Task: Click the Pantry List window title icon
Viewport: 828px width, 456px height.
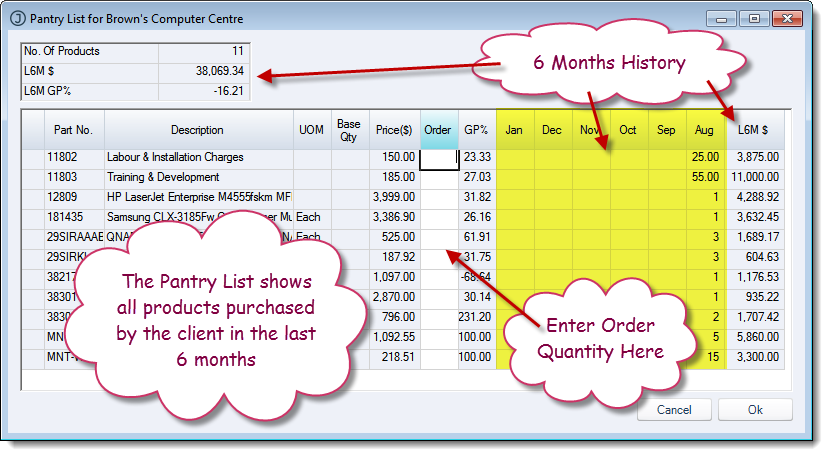Action: [x=18, y=19]
